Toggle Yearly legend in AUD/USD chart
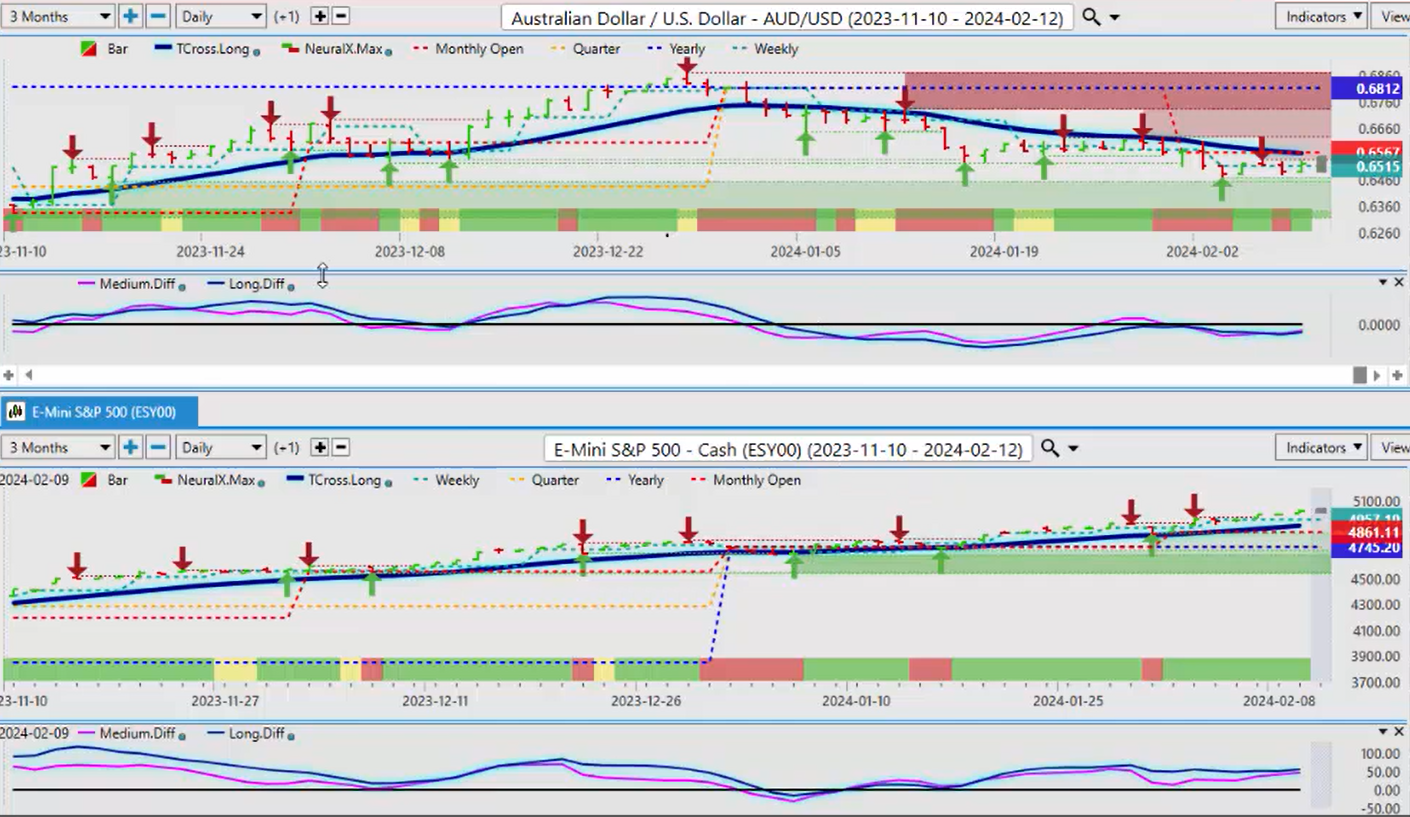Image resolution: width=1410 pixels, height=817 pixels. click(675, 49)
